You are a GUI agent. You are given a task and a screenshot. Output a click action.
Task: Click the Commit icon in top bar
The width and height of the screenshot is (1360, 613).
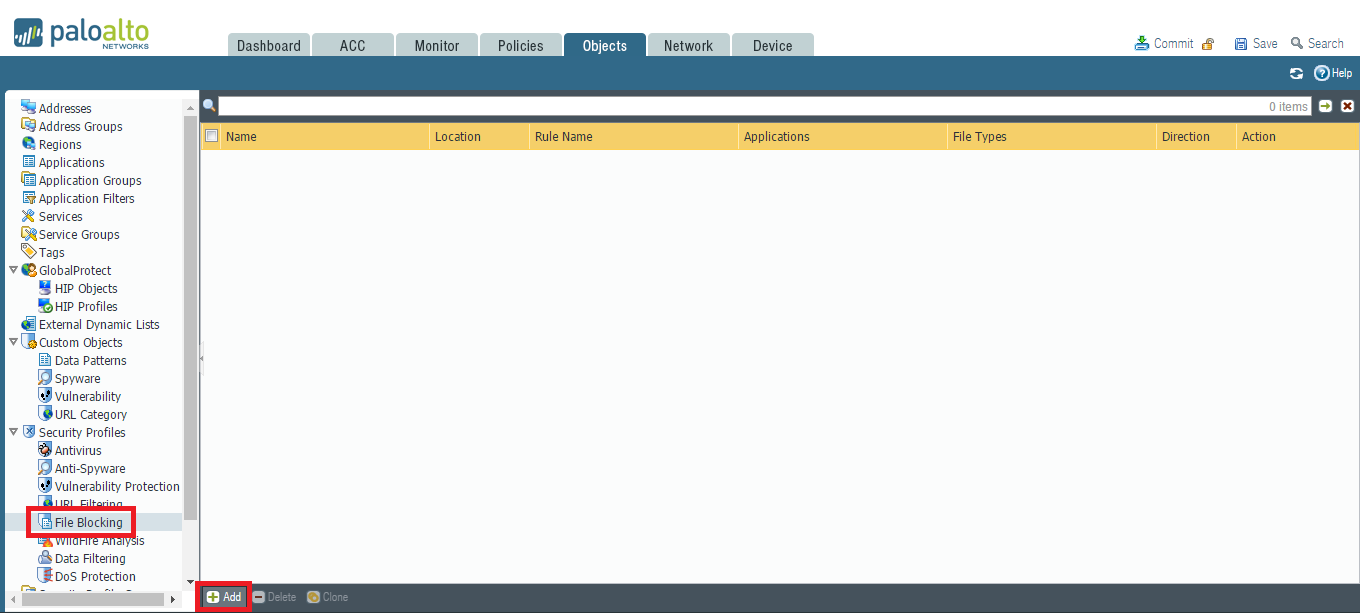1141,43
